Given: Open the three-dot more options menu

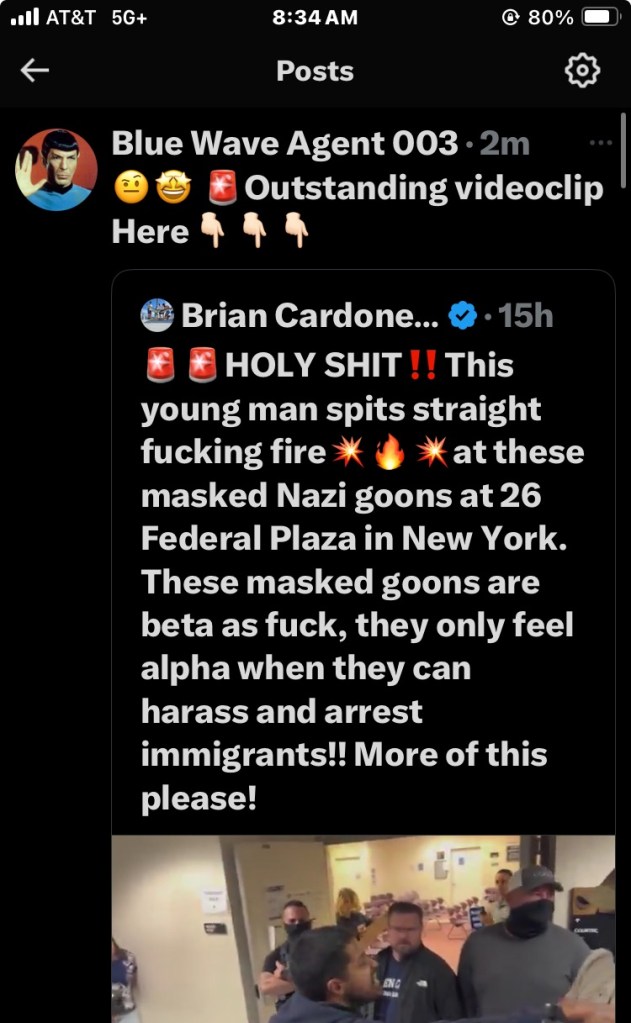Looking at the screenshot, I should pyautogui.click(x=600, y=143).
